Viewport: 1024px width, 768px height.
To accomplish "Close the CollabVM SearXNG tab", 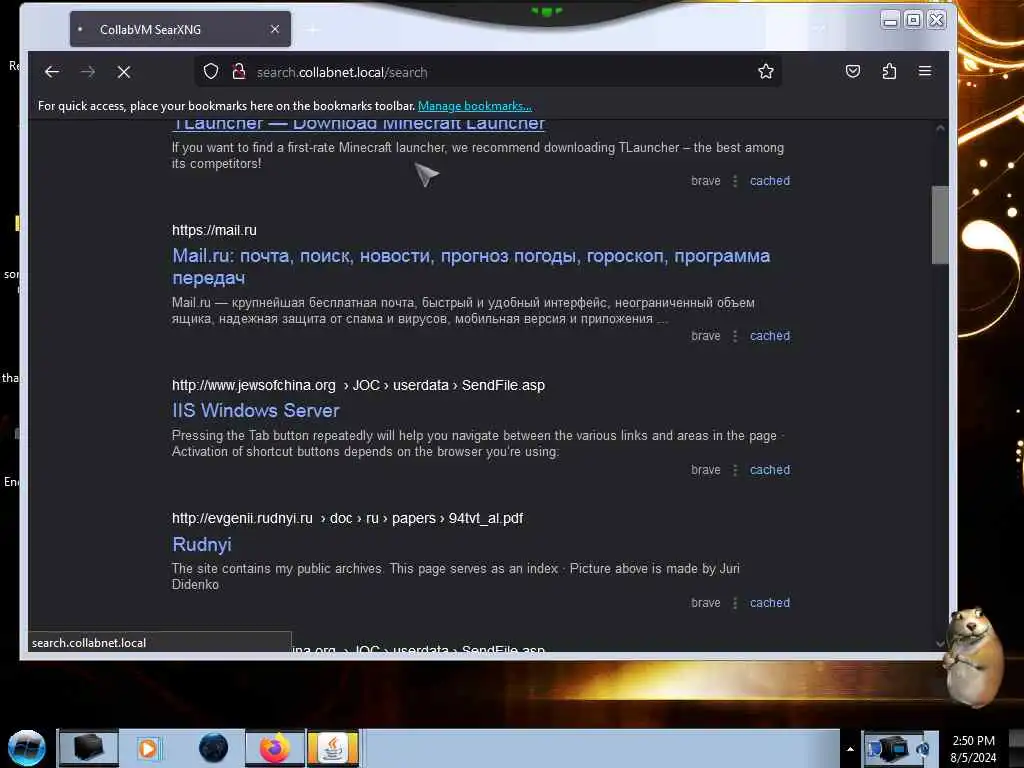I will [x=275, y=29].
